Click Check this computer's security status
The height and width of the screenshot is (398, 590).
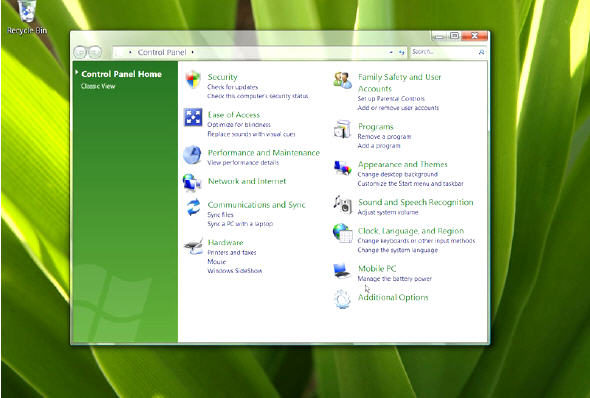[257, 96]
